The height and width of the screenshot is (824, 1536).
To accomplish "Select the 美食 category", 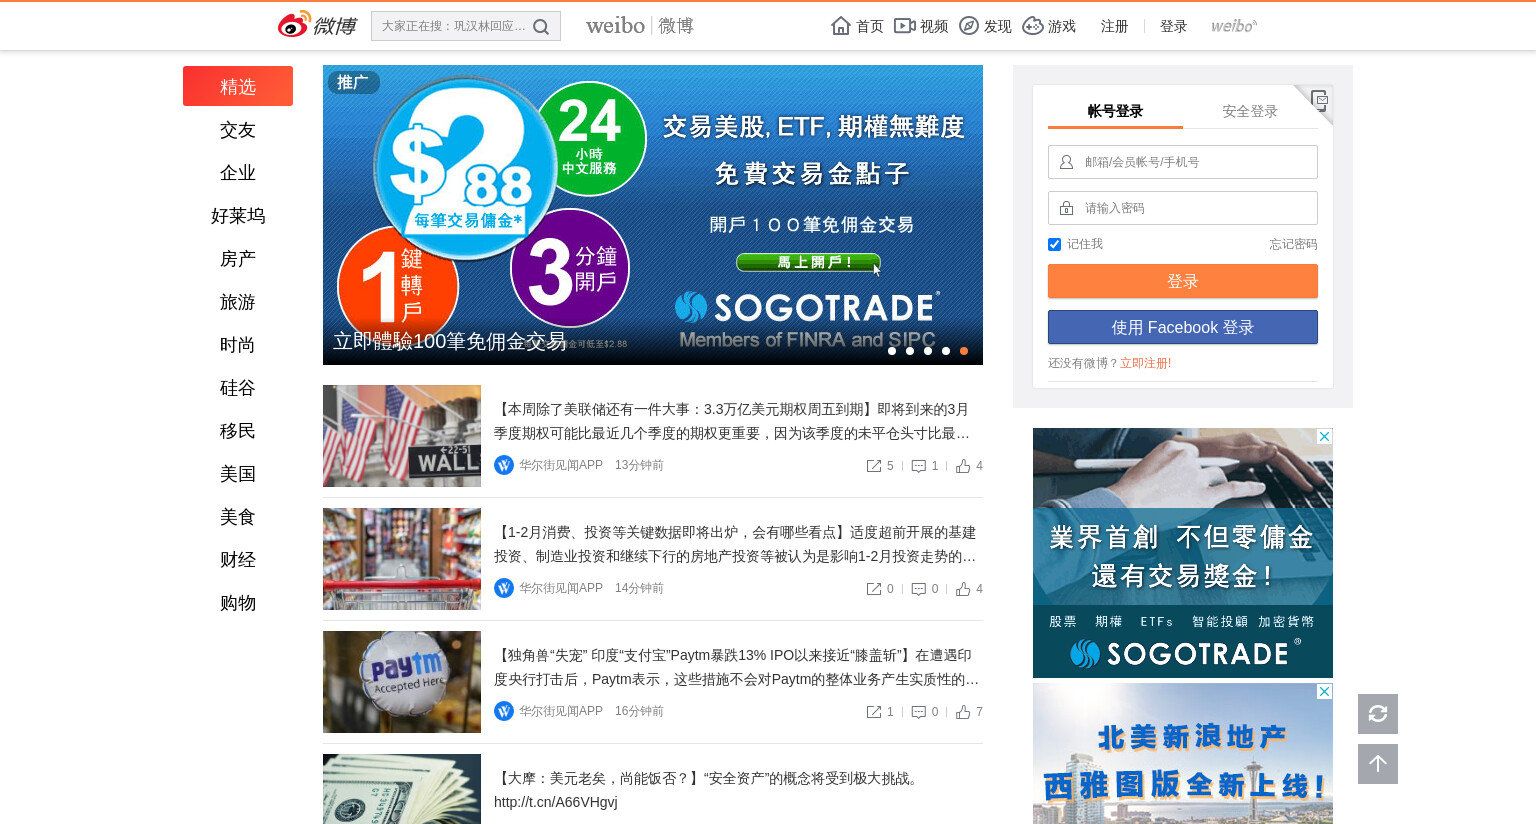I will point(238,517).
